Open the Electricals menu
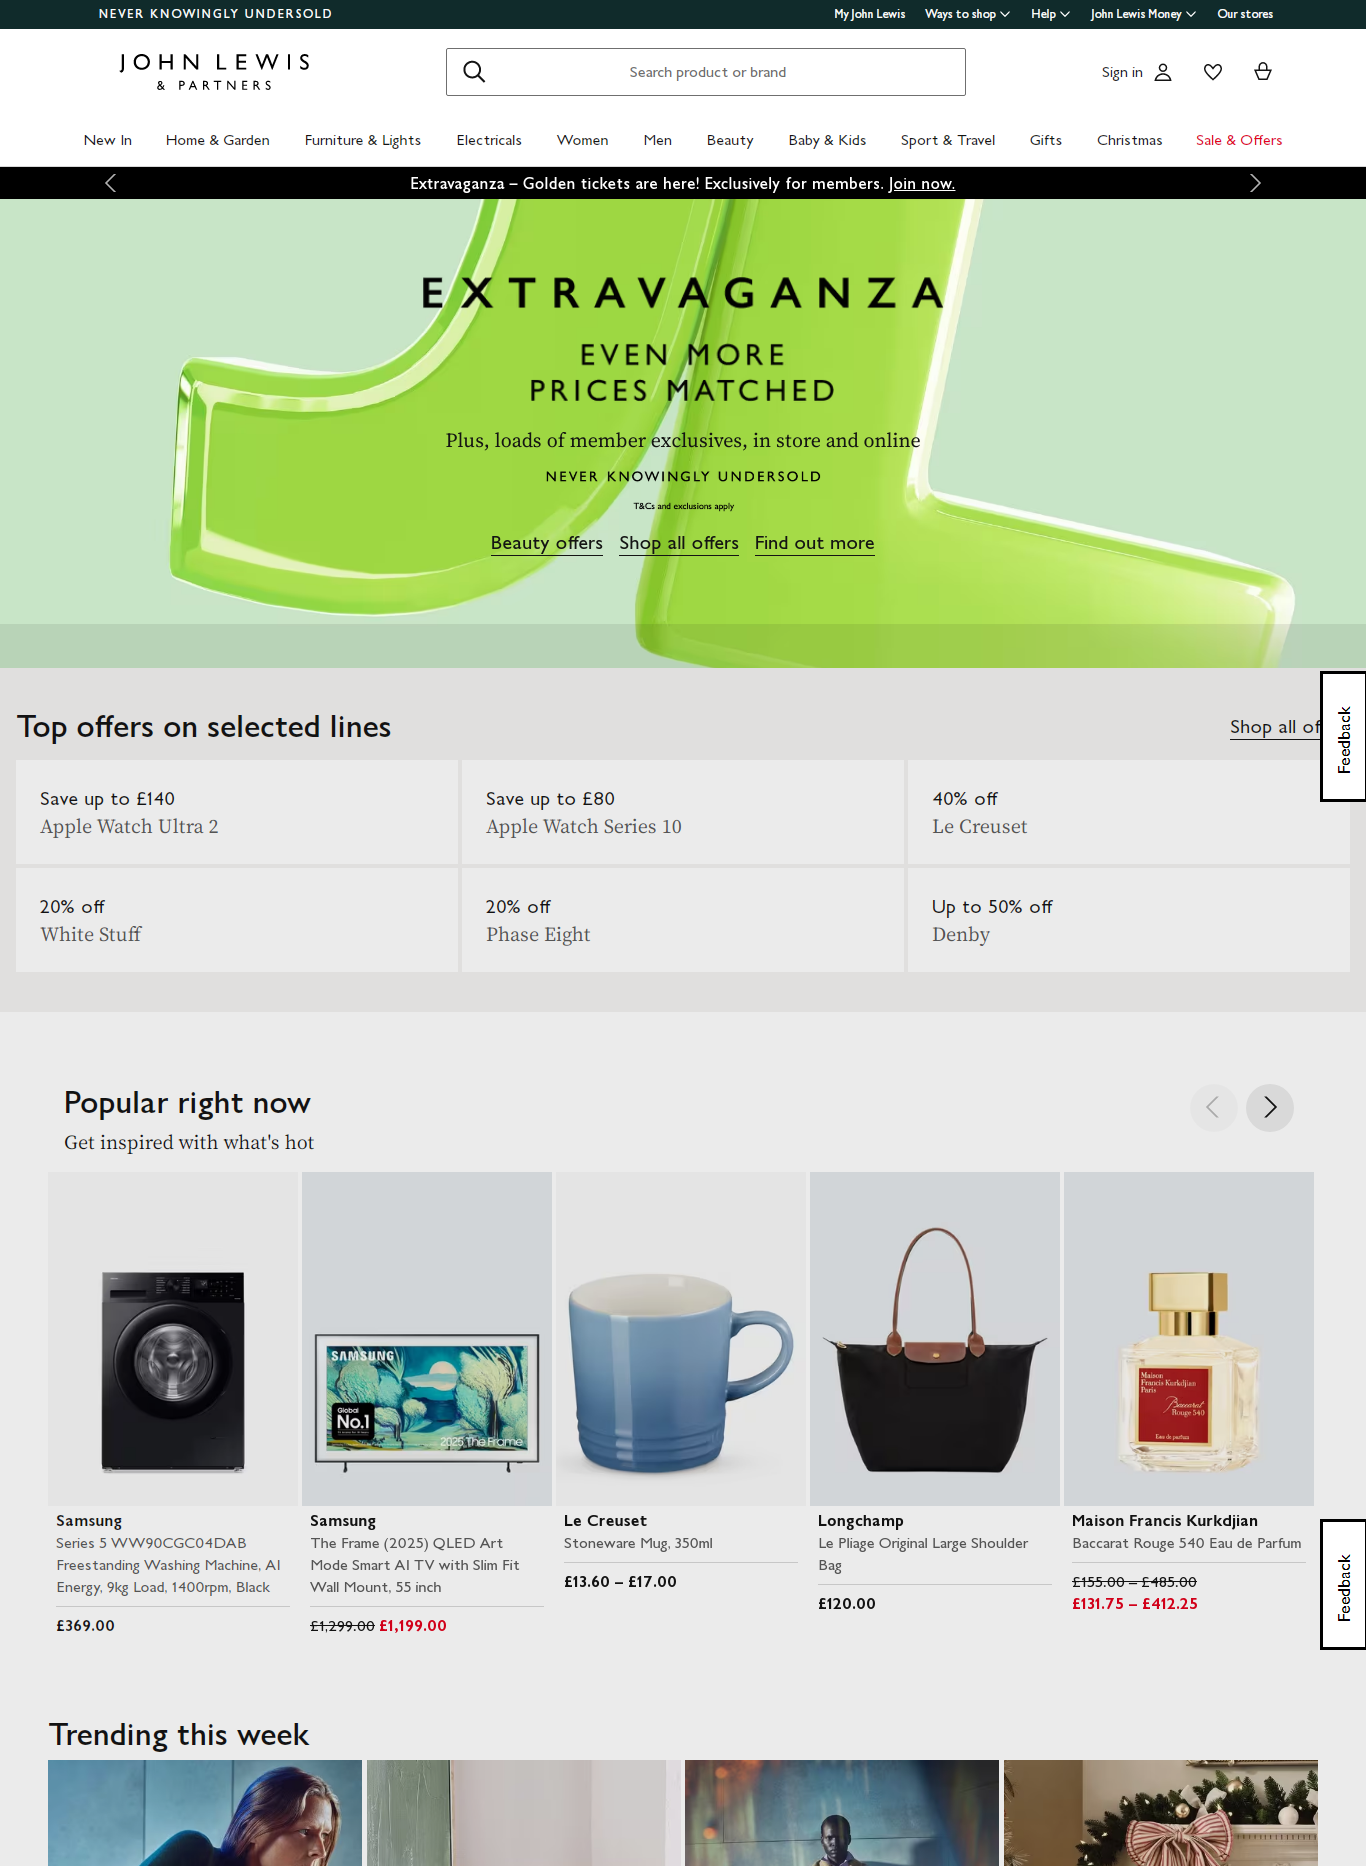The image size is (1366, 1866). (x=489, y=140)
